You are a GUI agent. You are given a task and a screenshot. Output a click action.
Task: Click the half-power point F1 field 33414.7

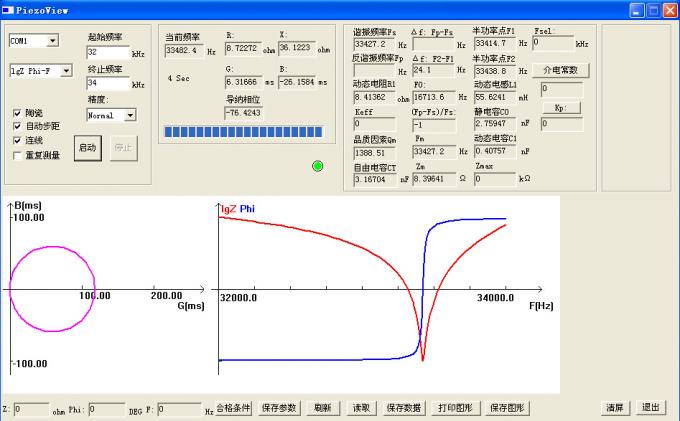tap(494, 44)
